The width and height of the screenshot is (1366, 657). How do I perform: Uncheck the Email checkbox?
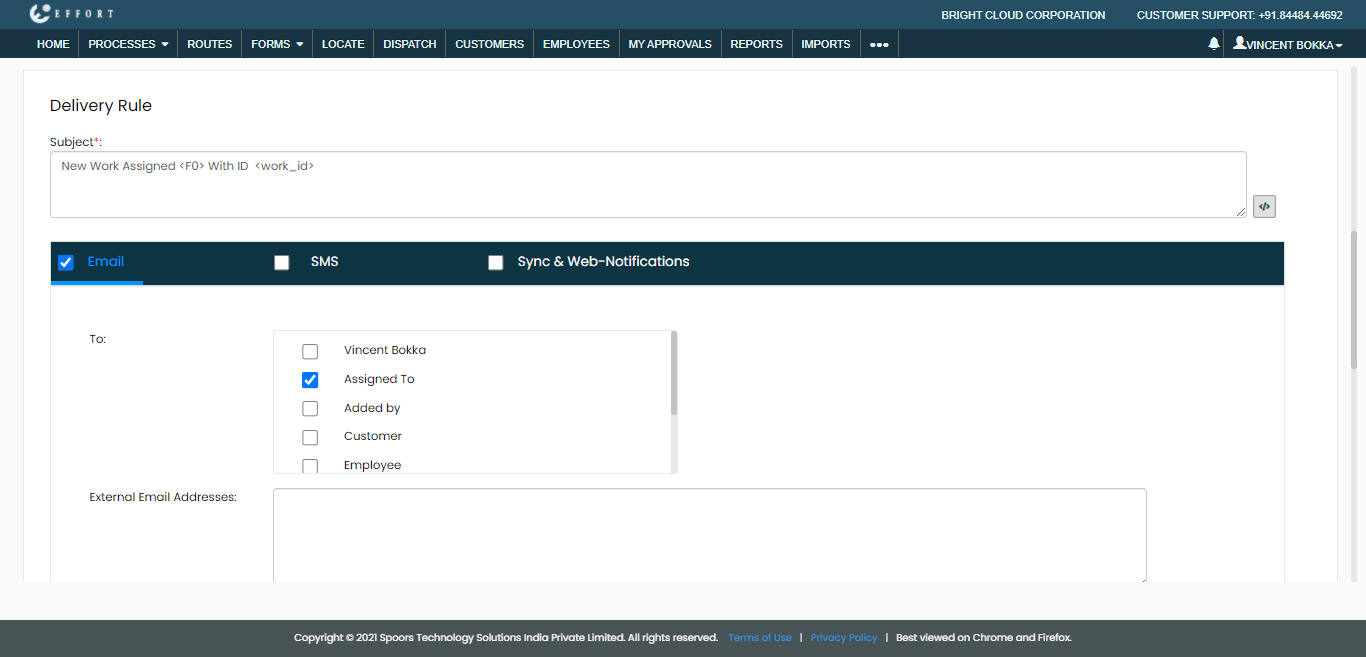[x=66, y=263]
